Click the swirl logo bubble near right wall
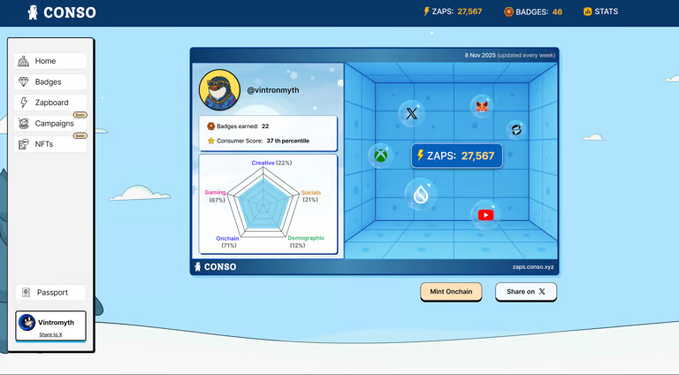The width and height of the screenshot is (679, 375). click(516, 129)
